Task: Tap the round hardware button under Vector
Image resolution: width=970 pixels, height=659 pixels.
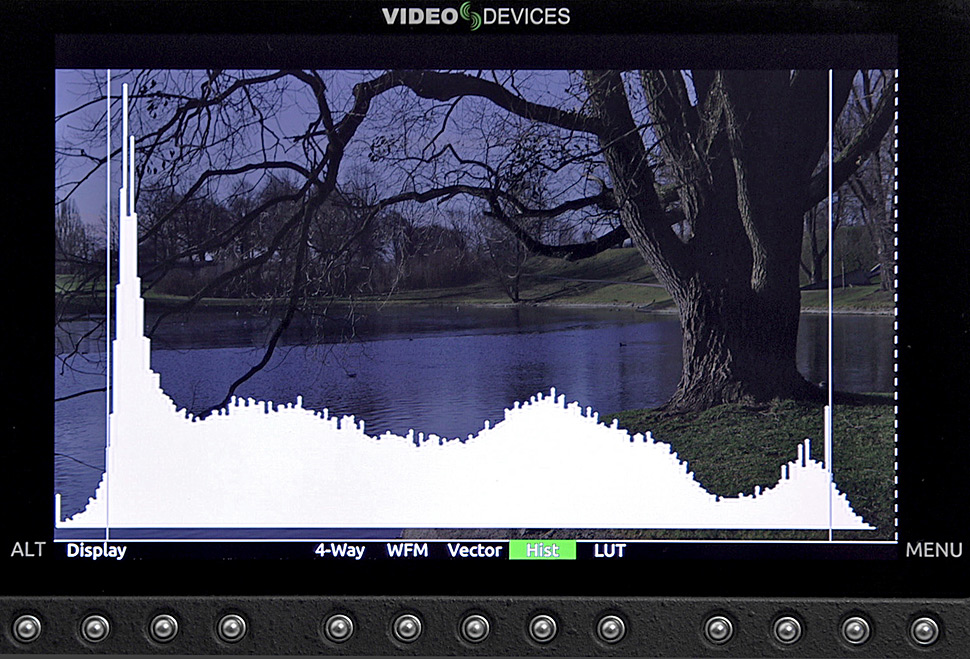Action: [x=474, y=628]
